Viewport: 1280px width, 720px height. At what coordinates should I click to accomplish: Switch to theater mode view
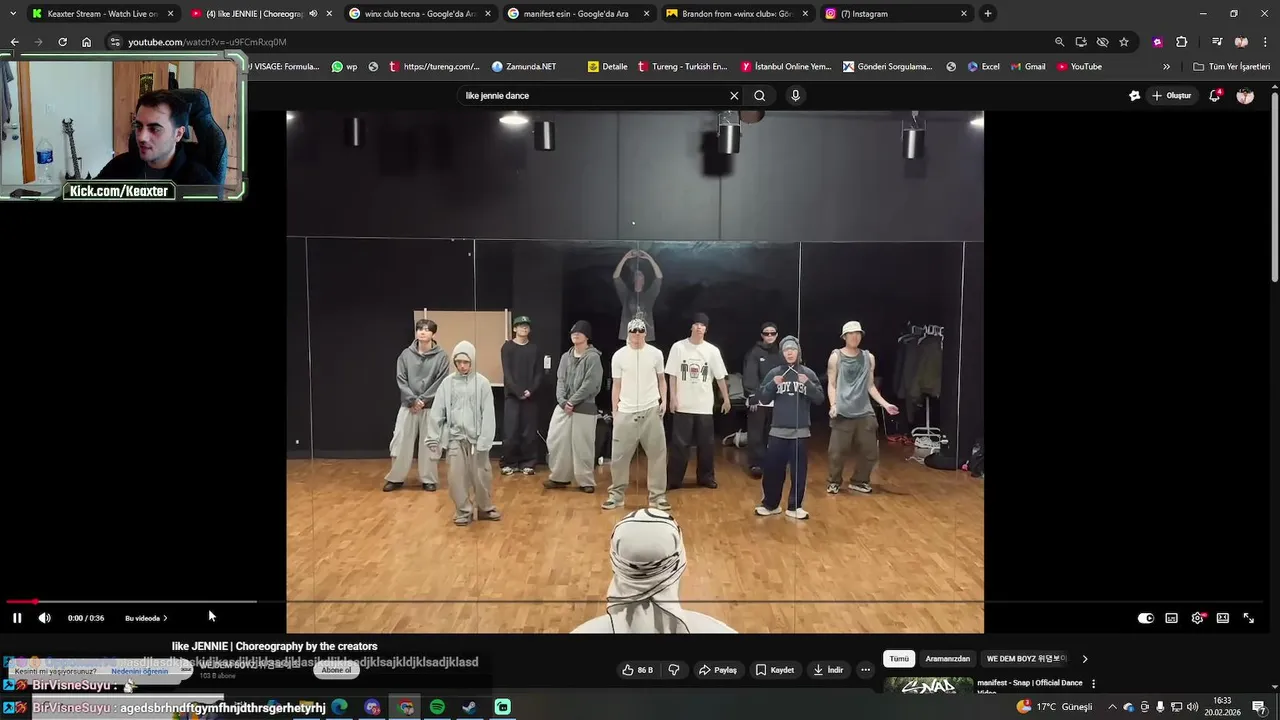click(1222, 618)
